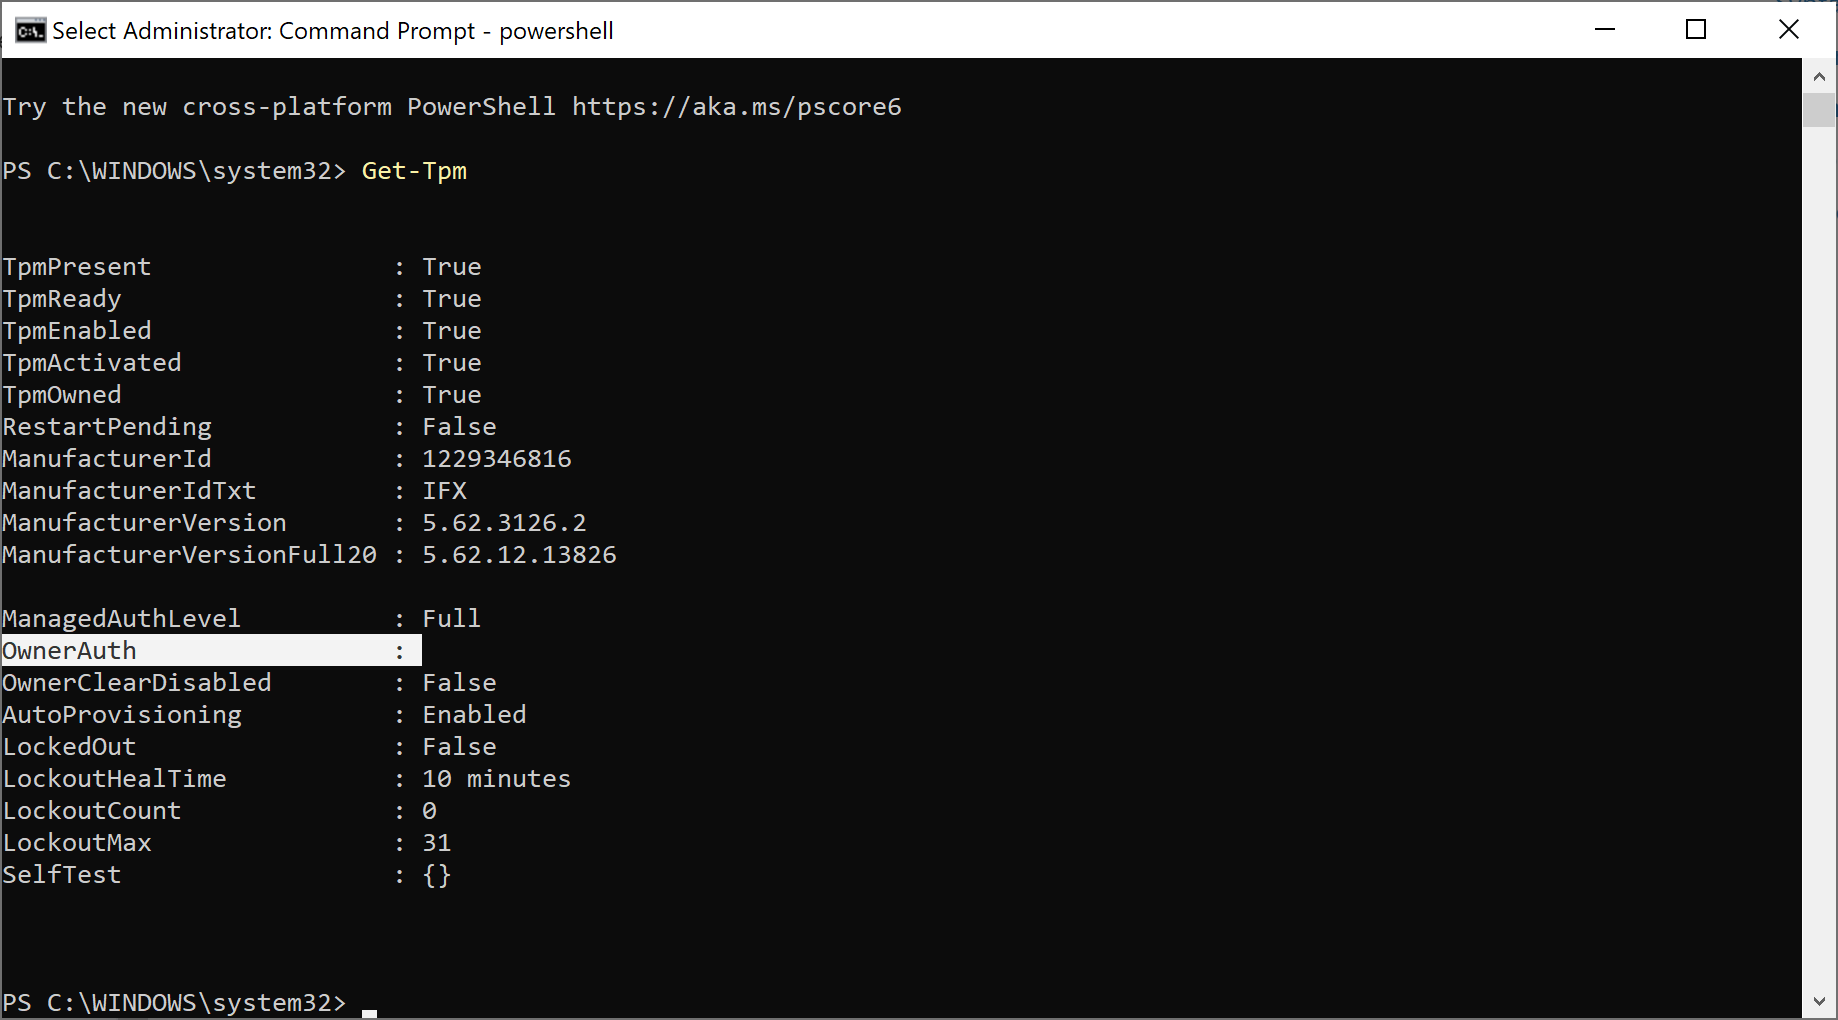
Task: Click the Command Prompt icon in title bar
Action: pyautogui.click(x=31, y=31)
